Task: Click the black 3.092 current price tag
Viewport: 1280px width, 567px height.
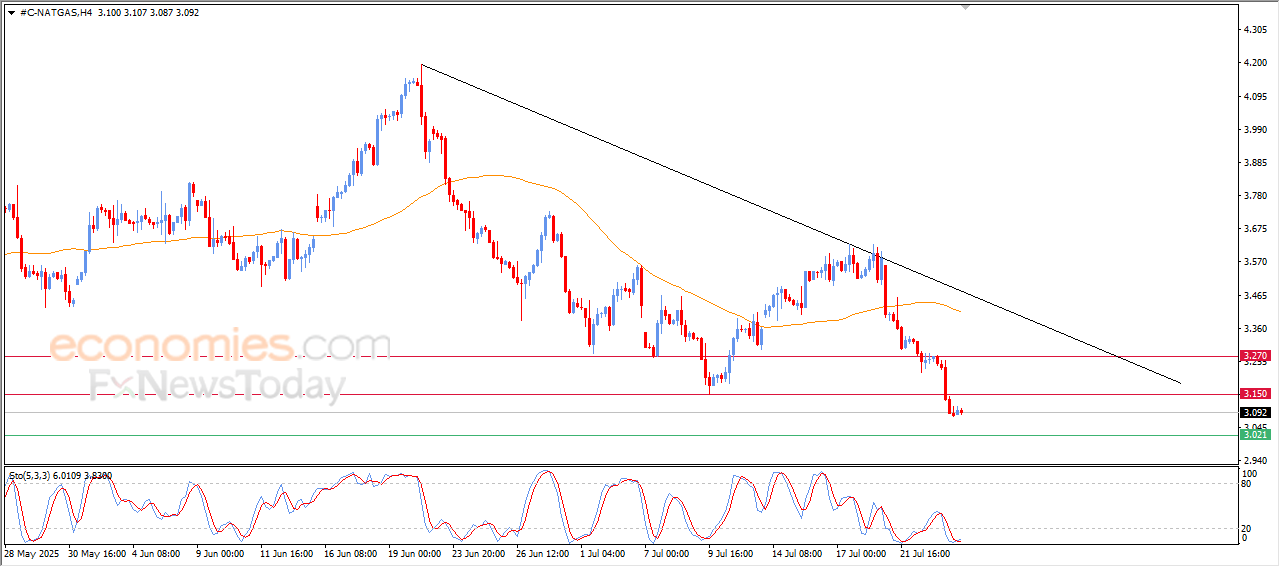Action: coord(1255,412)
